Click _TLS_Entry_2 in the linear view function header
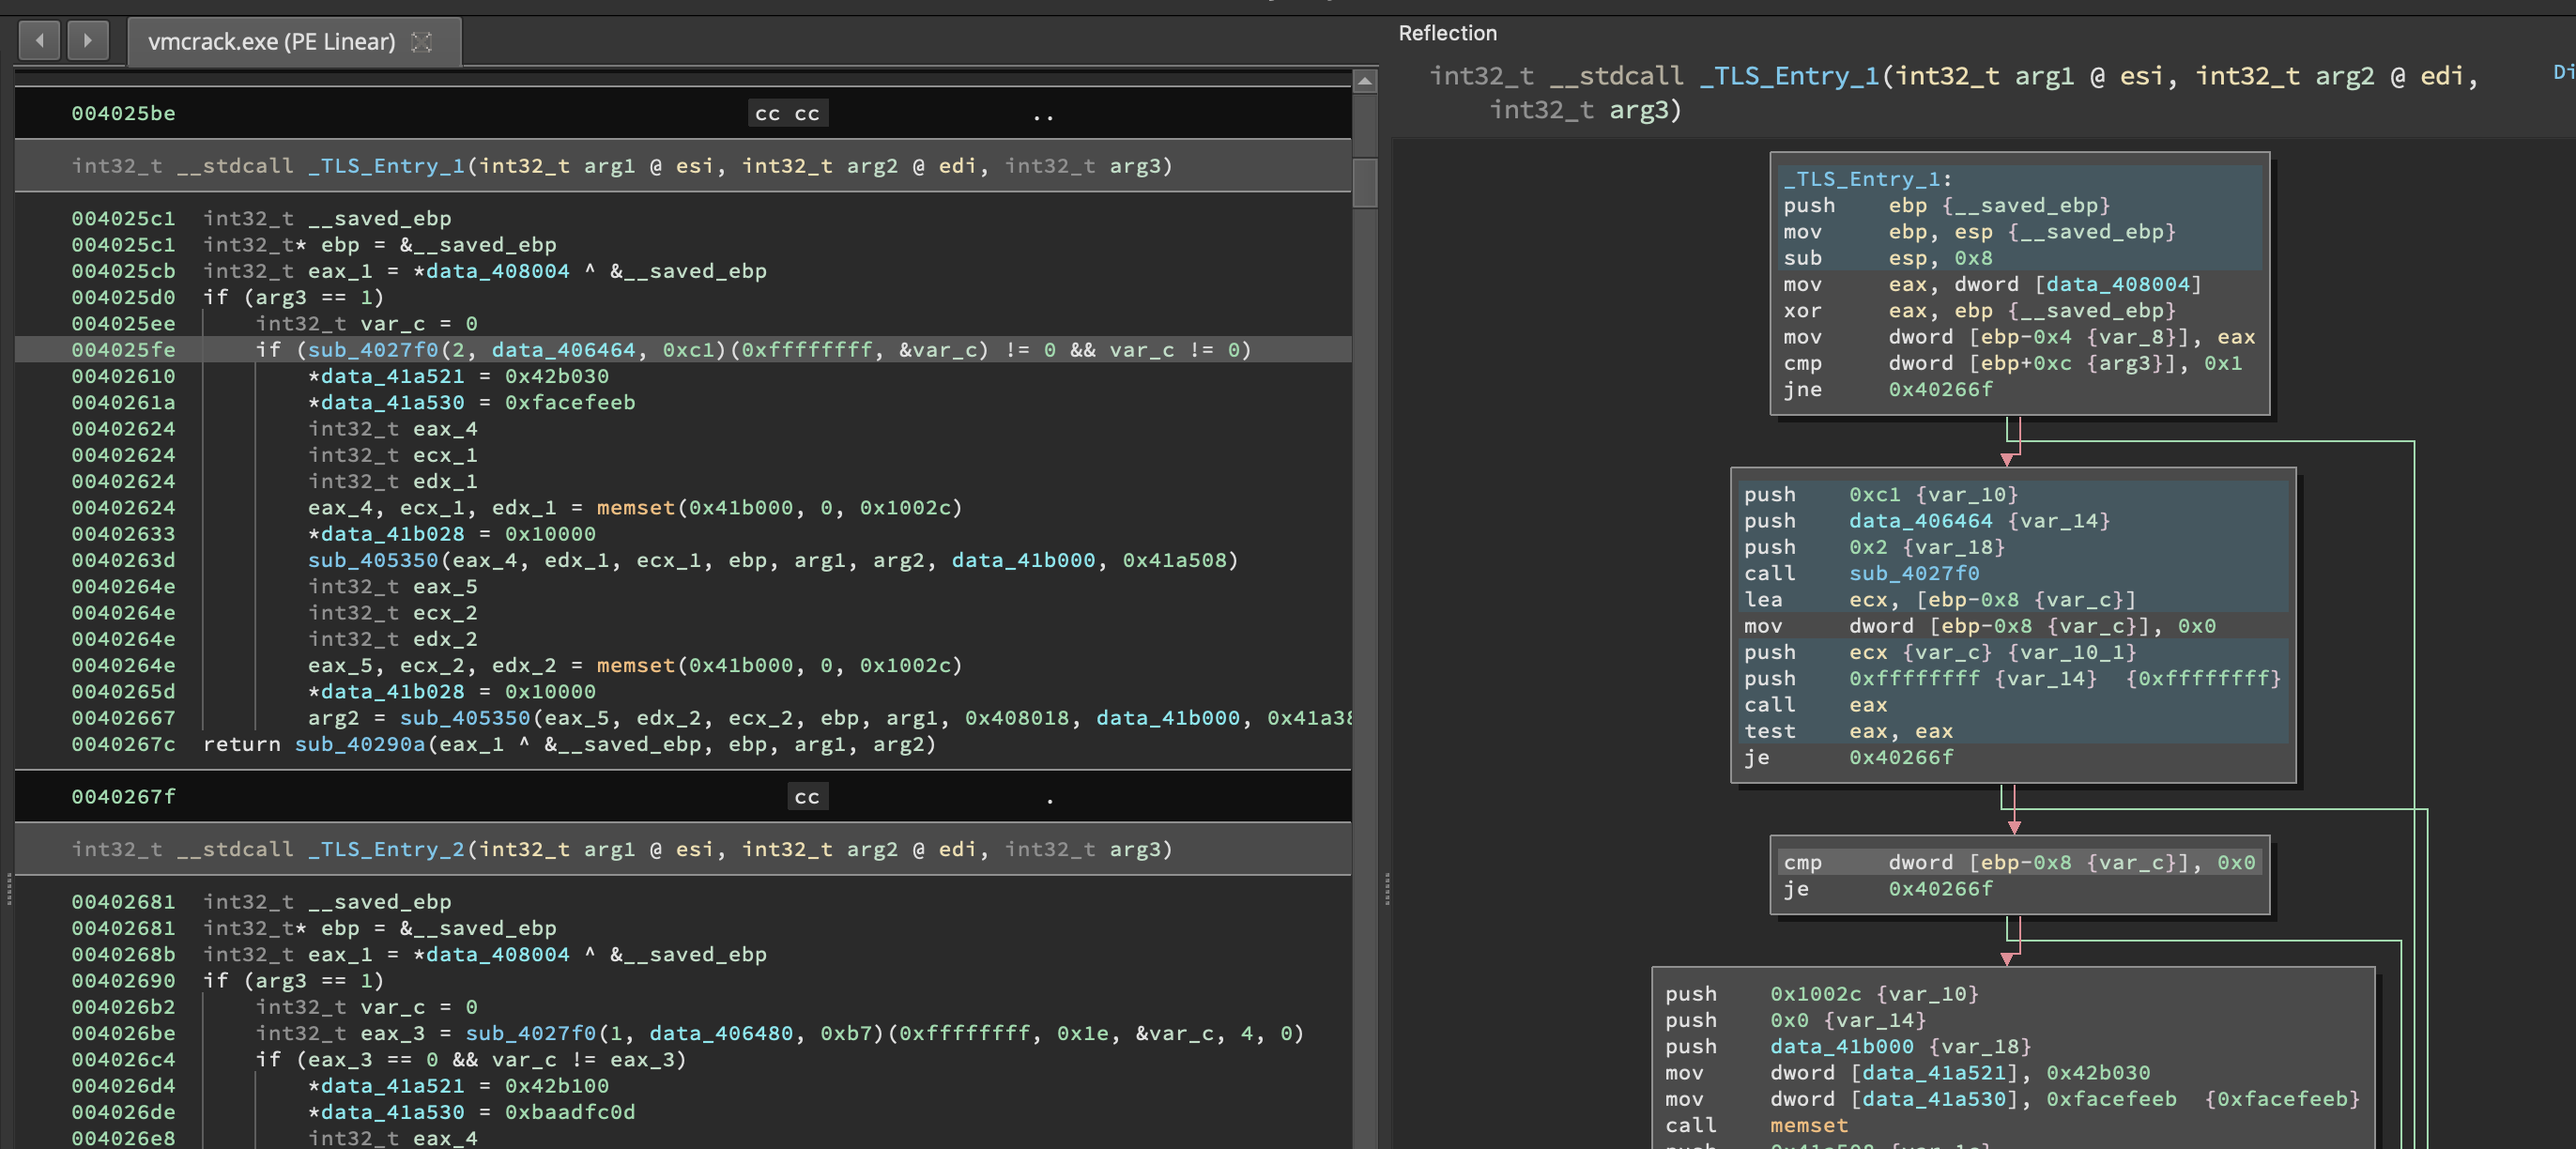The width and height of the screenshot is (2576, 1149). [x=386, y=849]
